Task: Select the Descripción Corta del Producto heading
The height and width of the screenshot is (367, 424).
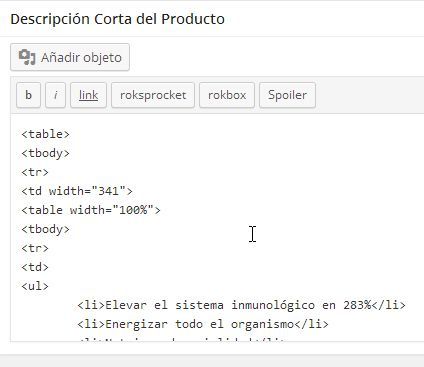Action: (x=117, y=19)
